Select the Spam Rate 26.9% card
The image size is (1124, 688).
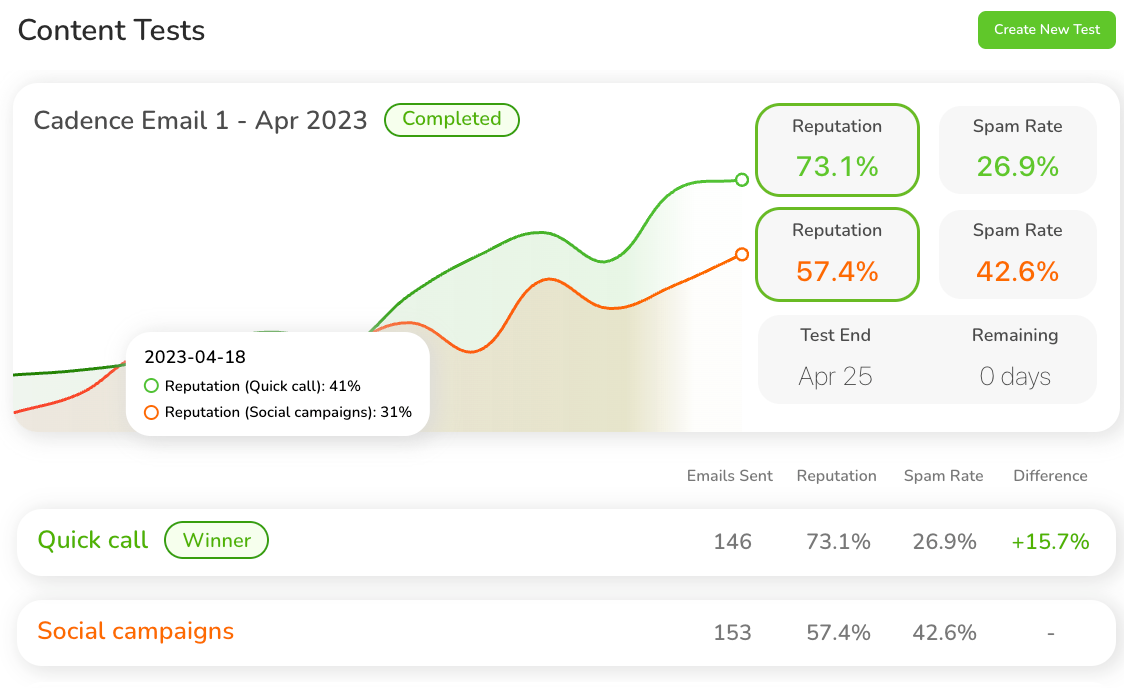[x=1017, y=150]
